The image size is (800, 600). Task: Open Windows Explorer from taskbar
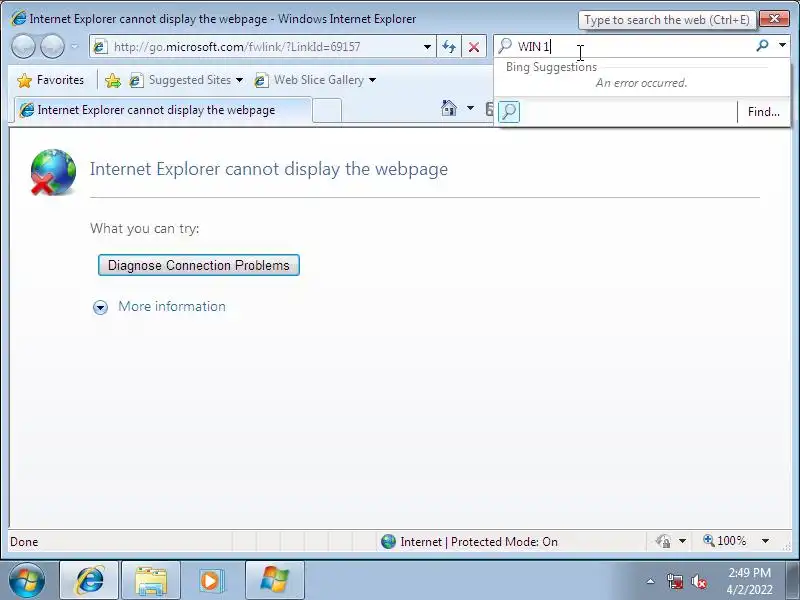click(151, 580)
